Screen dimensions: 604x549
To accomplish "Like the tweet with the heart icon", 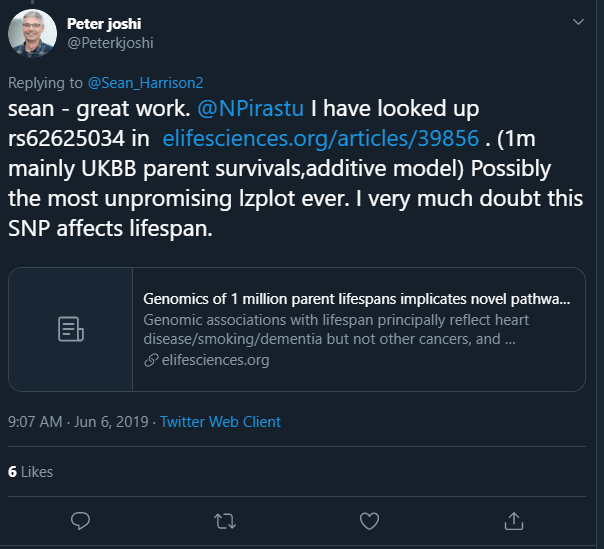I will point(369,520).
